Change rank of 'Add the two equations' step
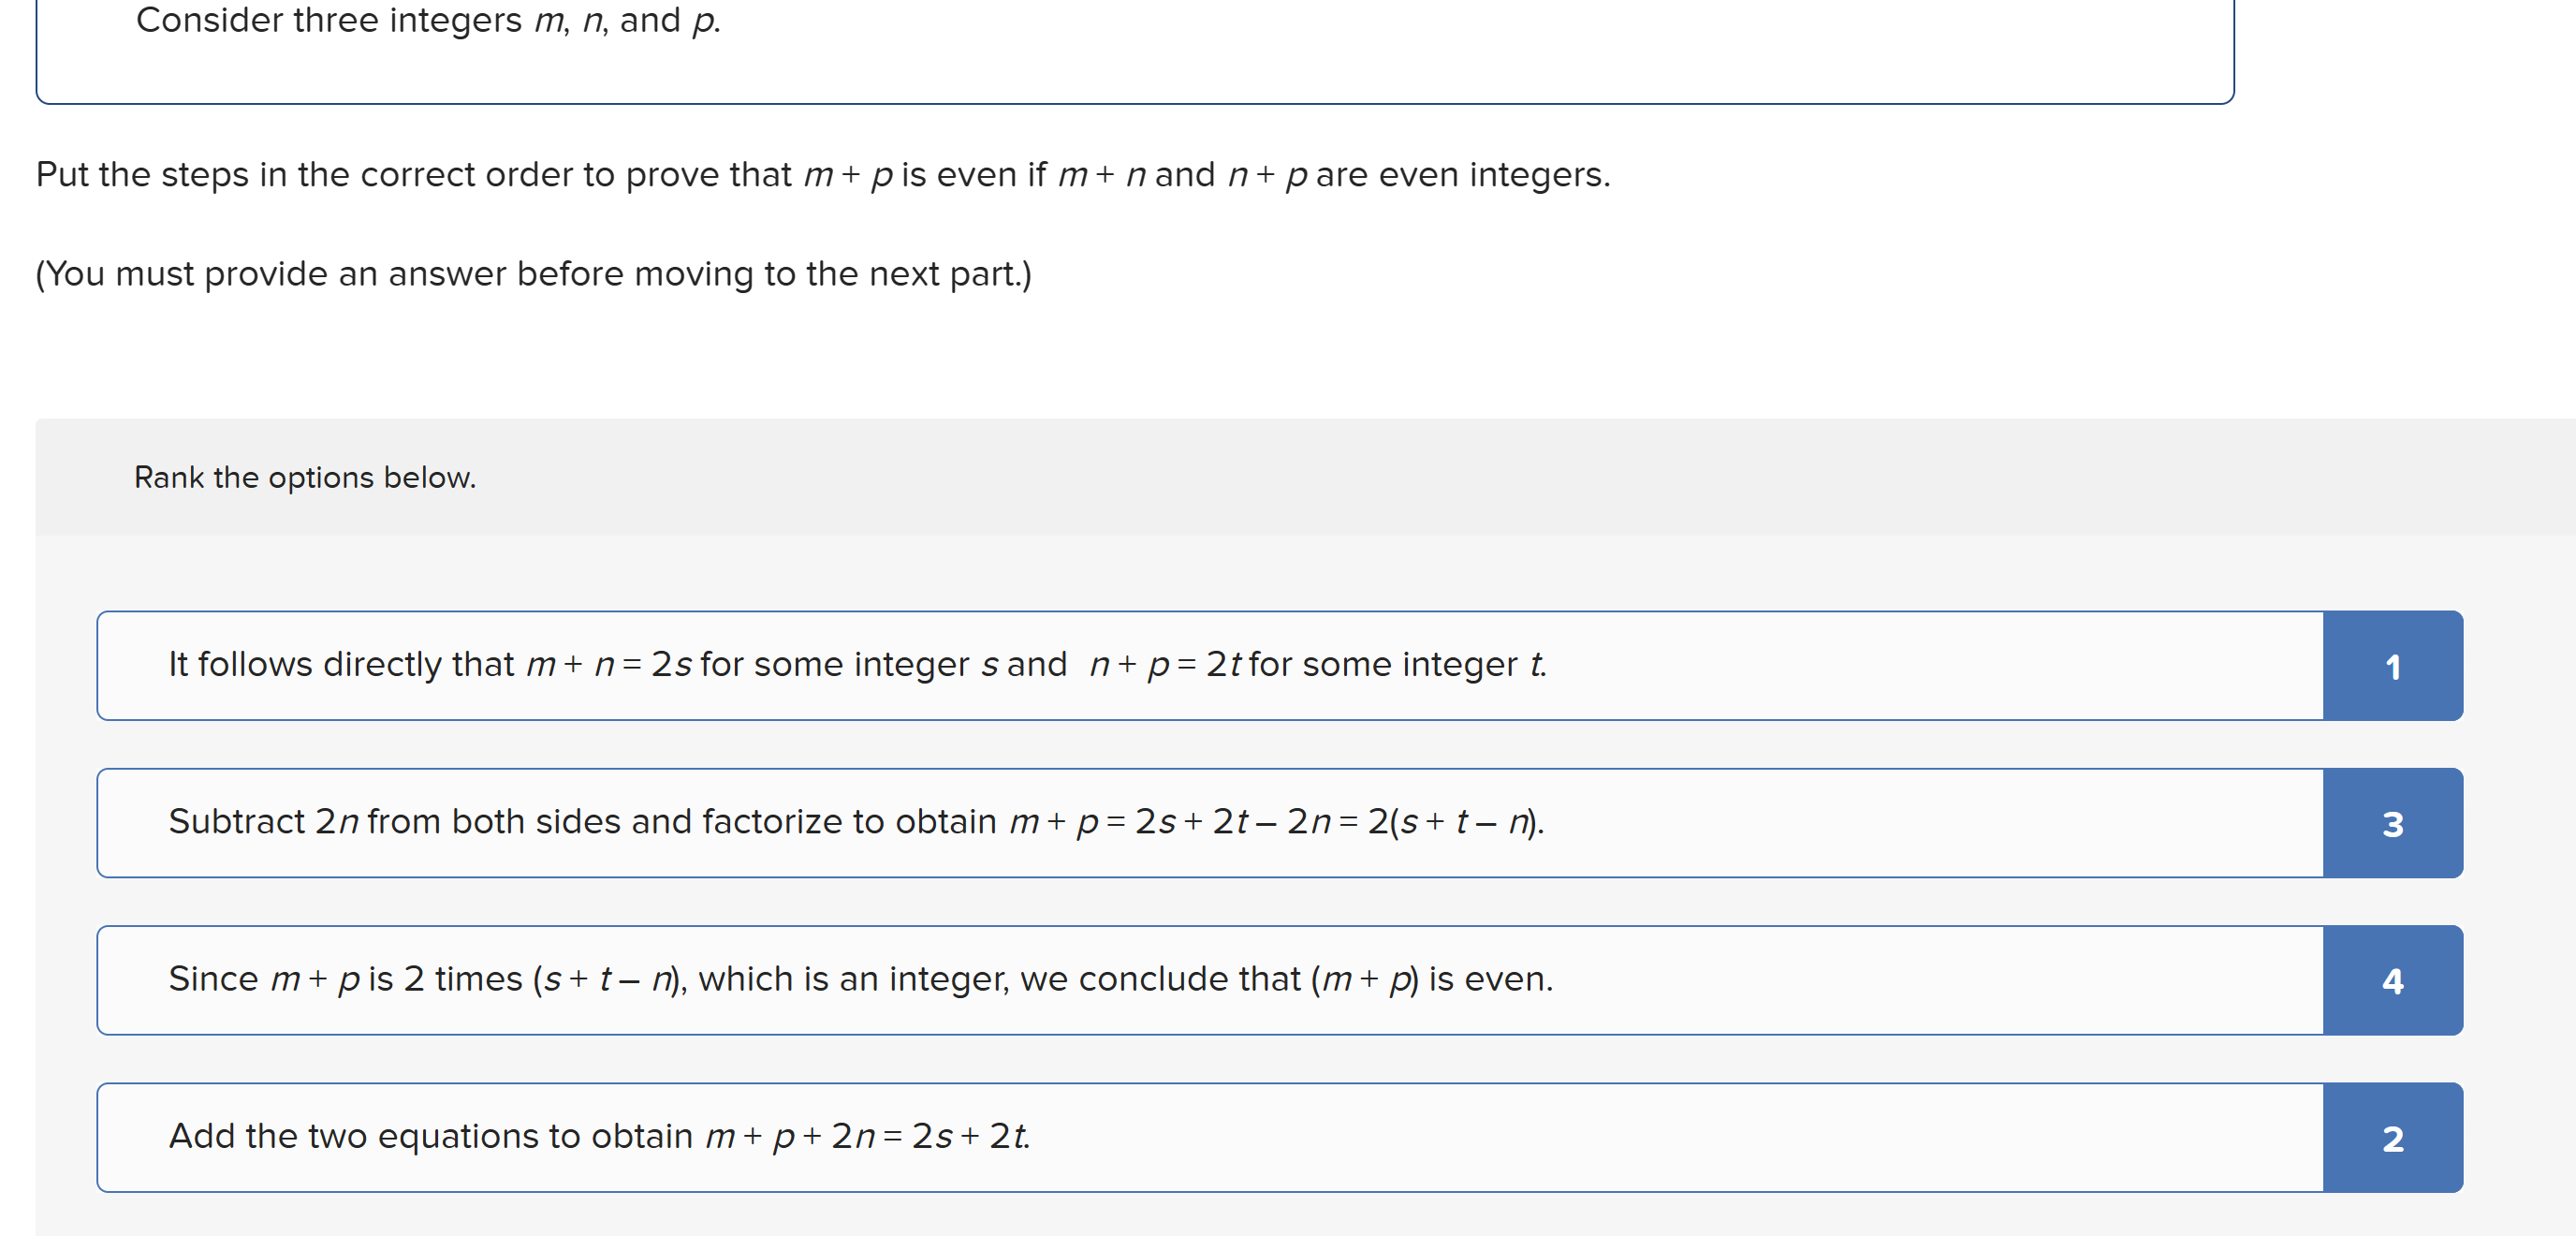 point(2393,1137)
